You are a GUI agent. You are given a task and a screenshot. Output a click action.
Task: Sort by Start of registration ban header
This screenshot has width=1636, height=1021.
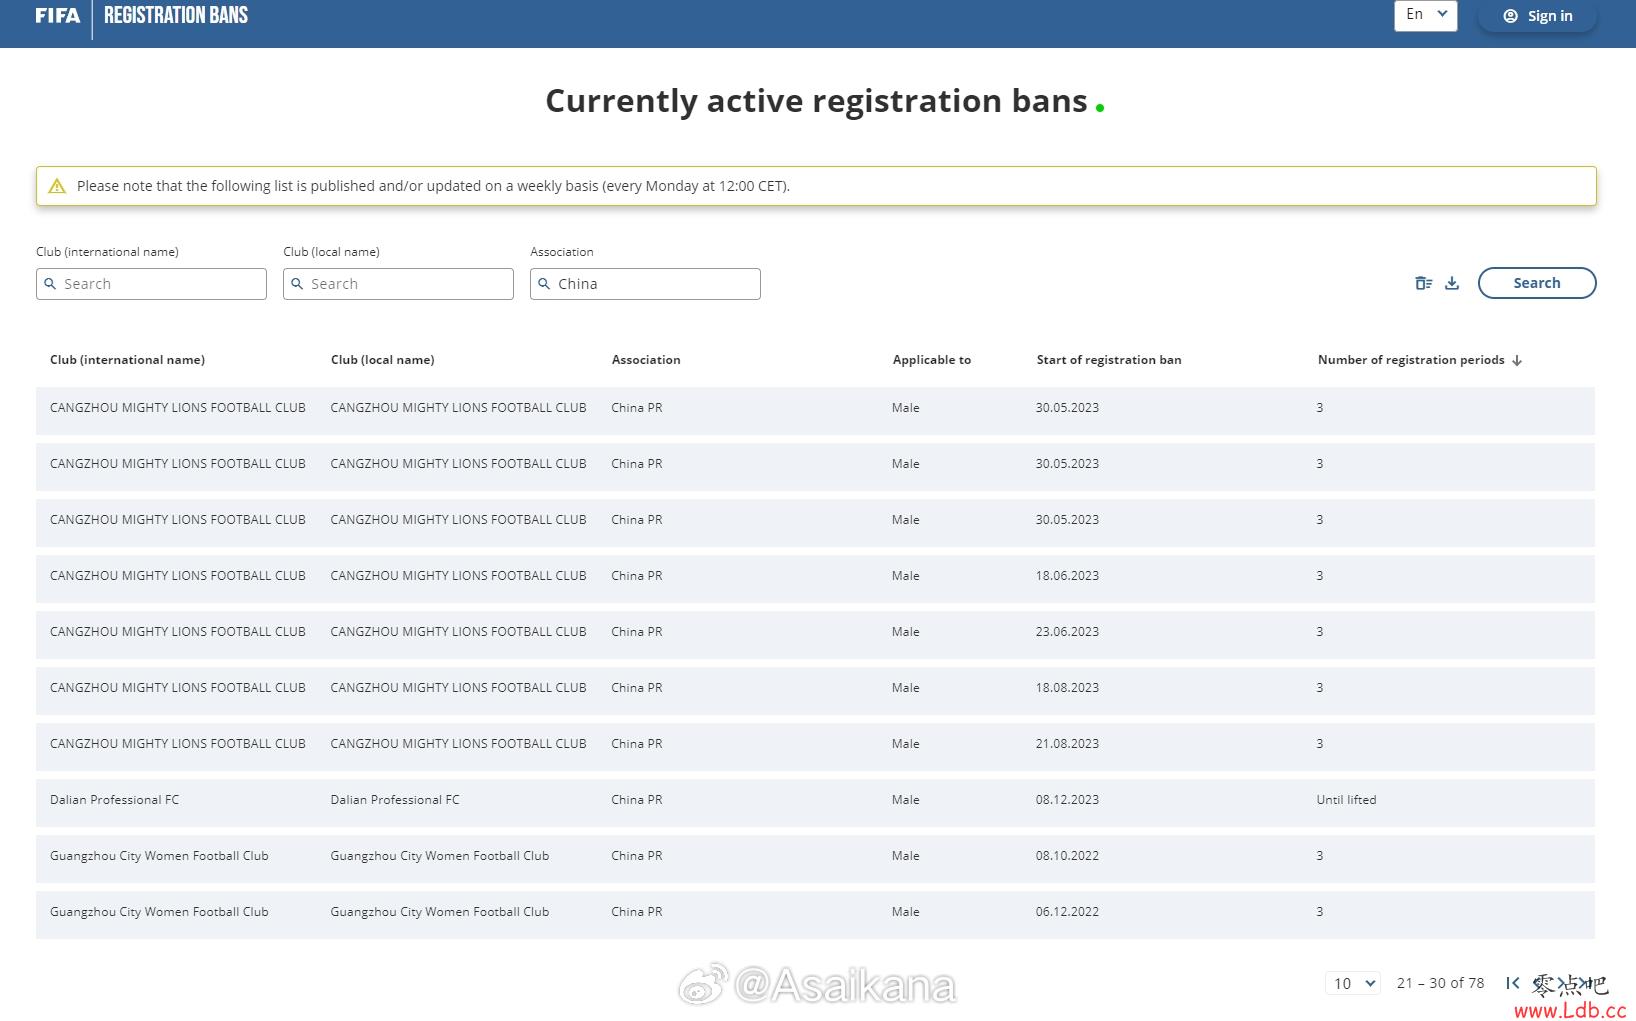1109,360
